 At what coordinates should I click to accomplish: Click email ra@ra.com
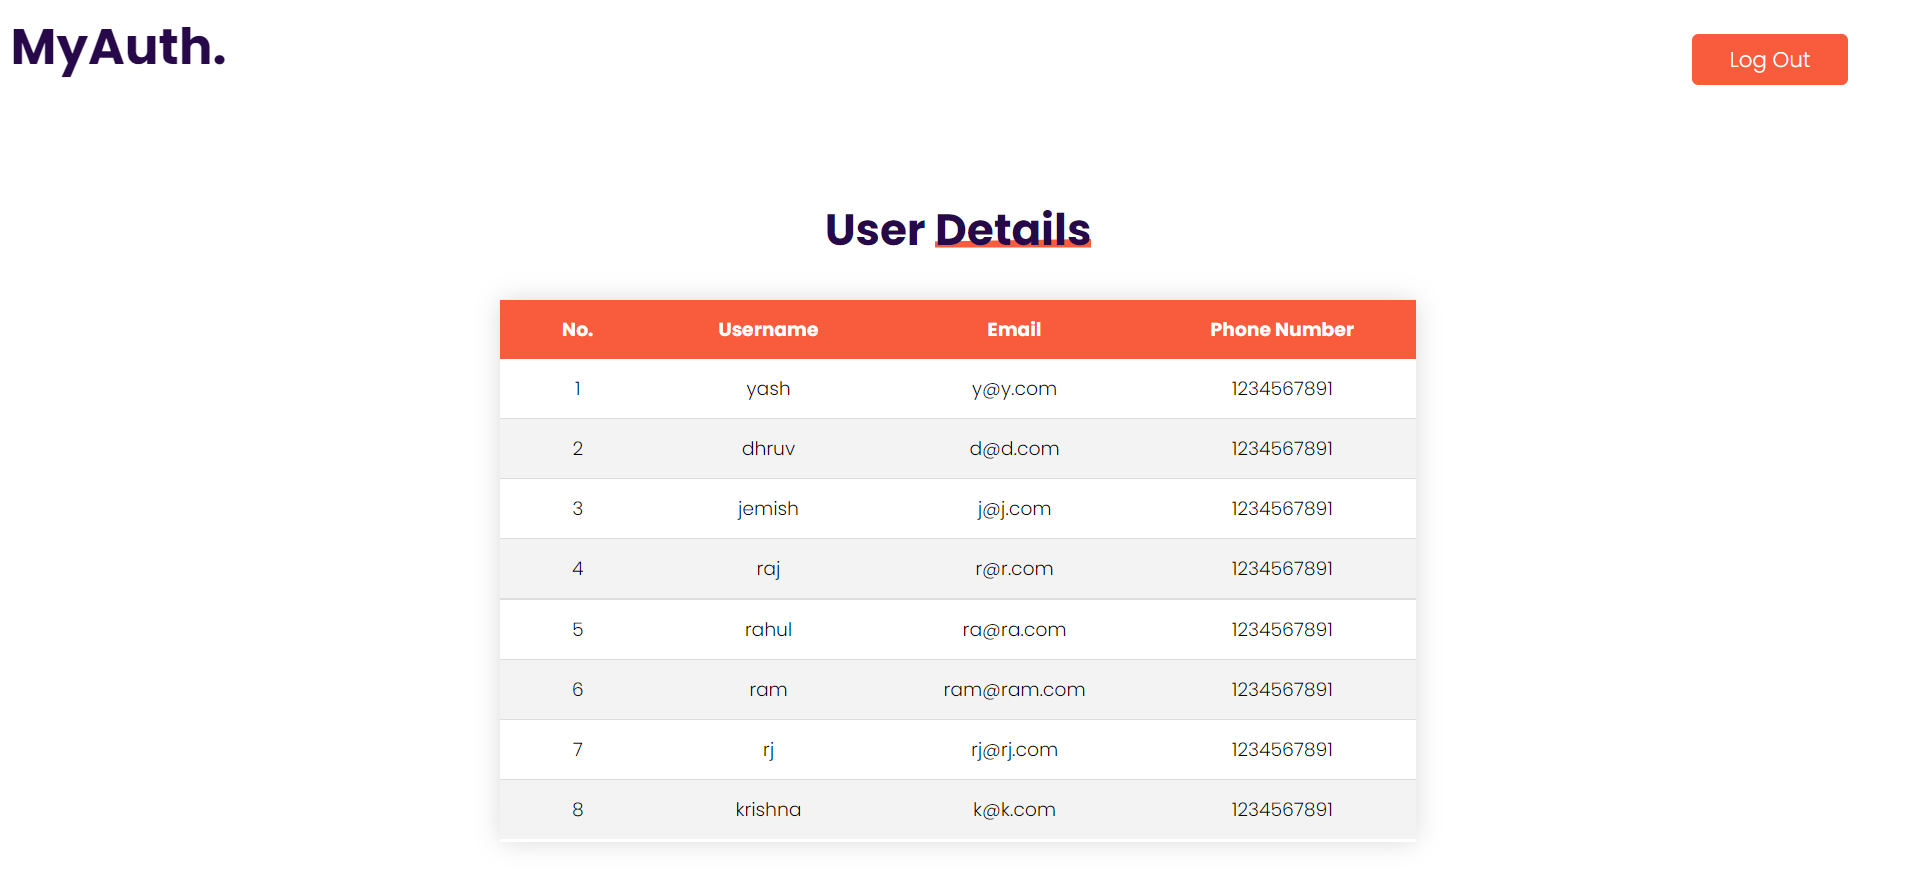tap(1014, 630)
